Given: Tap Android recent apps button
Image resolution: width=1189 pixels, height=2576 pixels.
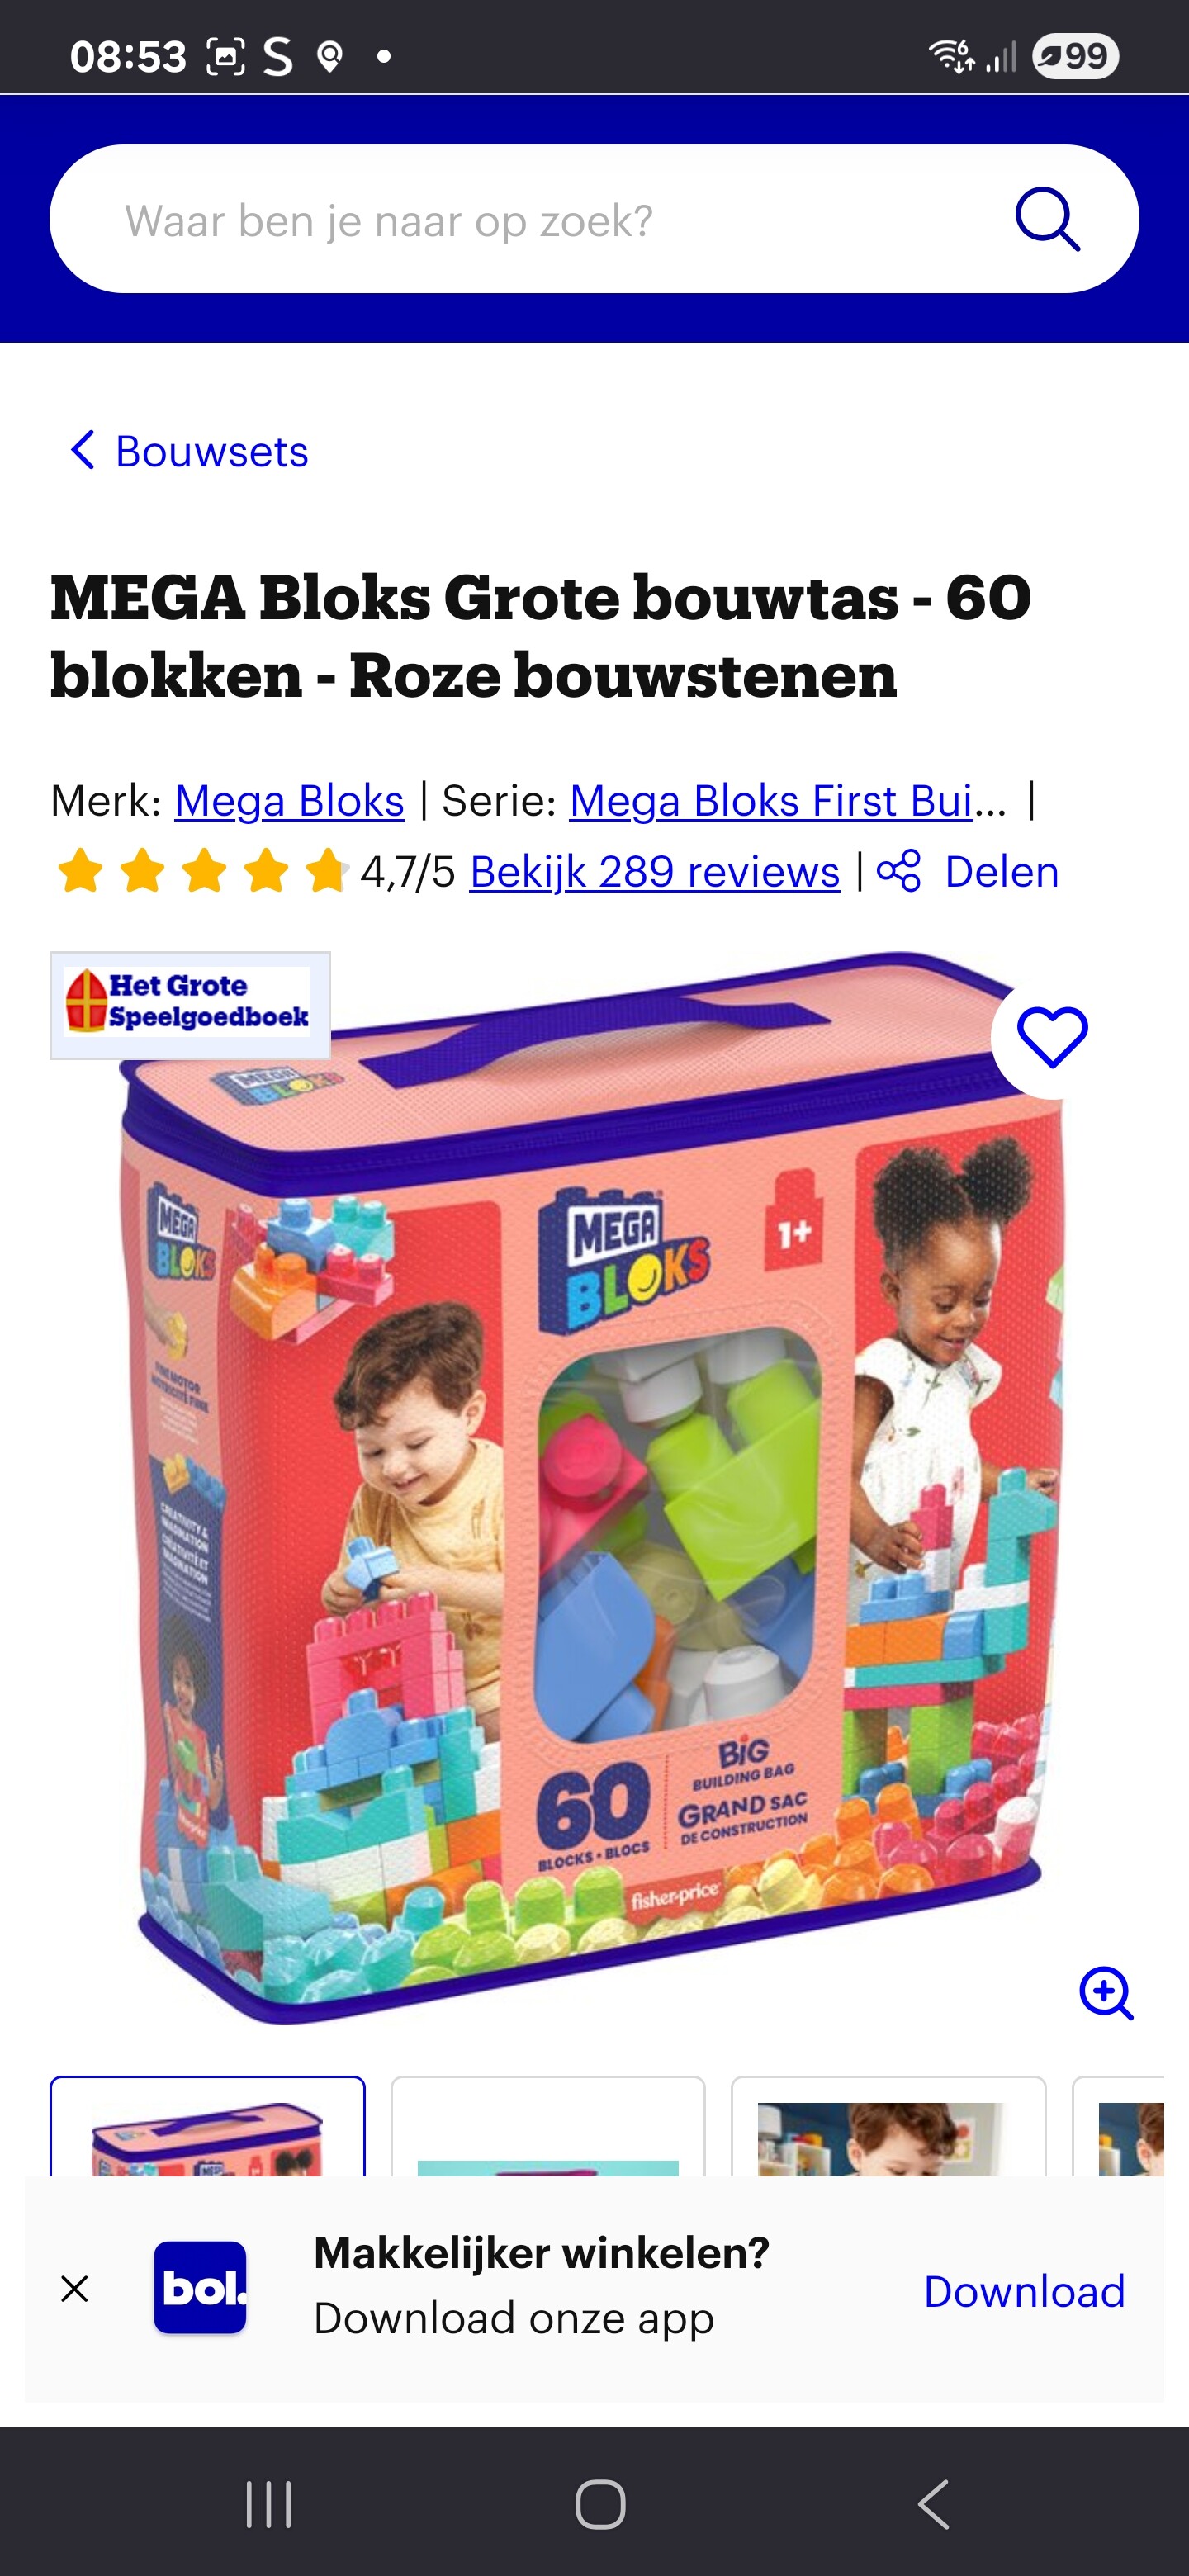Looking at the screenshot, I should [x=269, y=2503].
